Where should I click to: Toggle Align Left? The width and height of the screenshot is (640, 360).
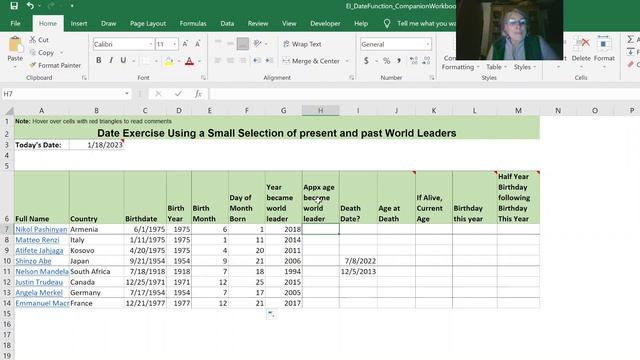218,60
